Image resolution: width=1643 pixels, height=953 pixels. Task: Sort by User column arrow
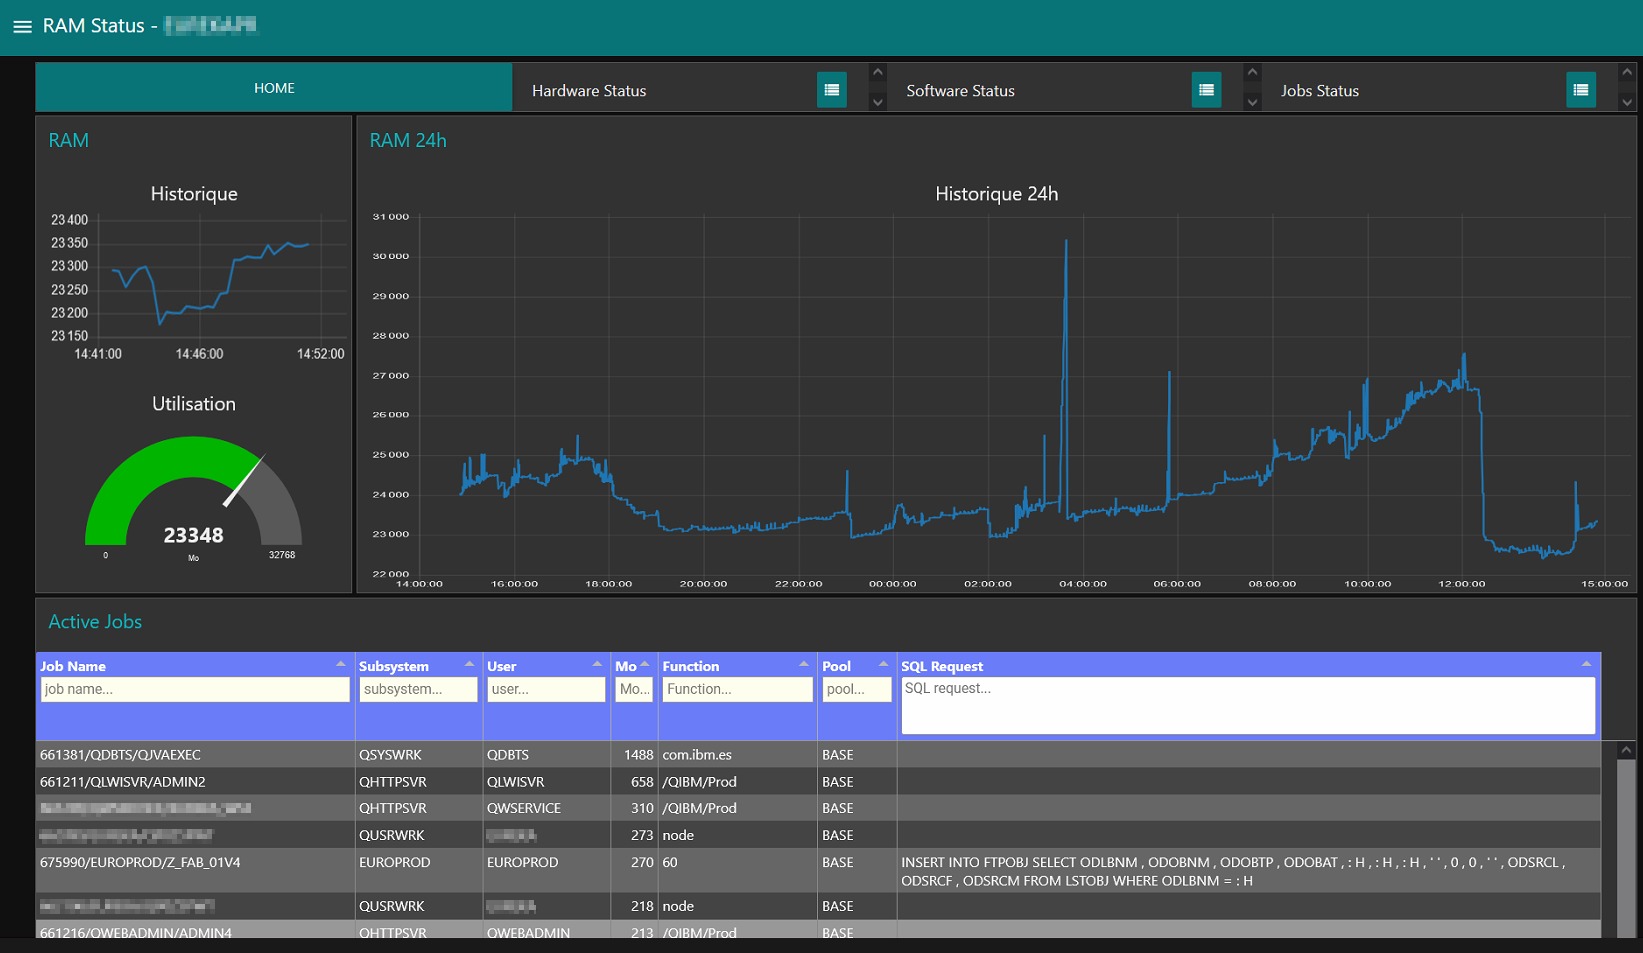tap(597, 665)
